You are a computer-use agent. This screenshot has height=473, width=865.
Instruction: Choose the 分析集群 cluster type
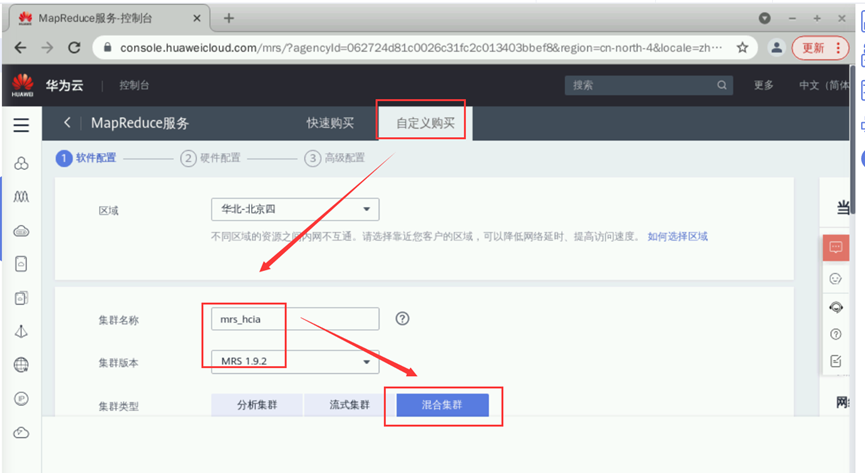(x=257, y=405)
